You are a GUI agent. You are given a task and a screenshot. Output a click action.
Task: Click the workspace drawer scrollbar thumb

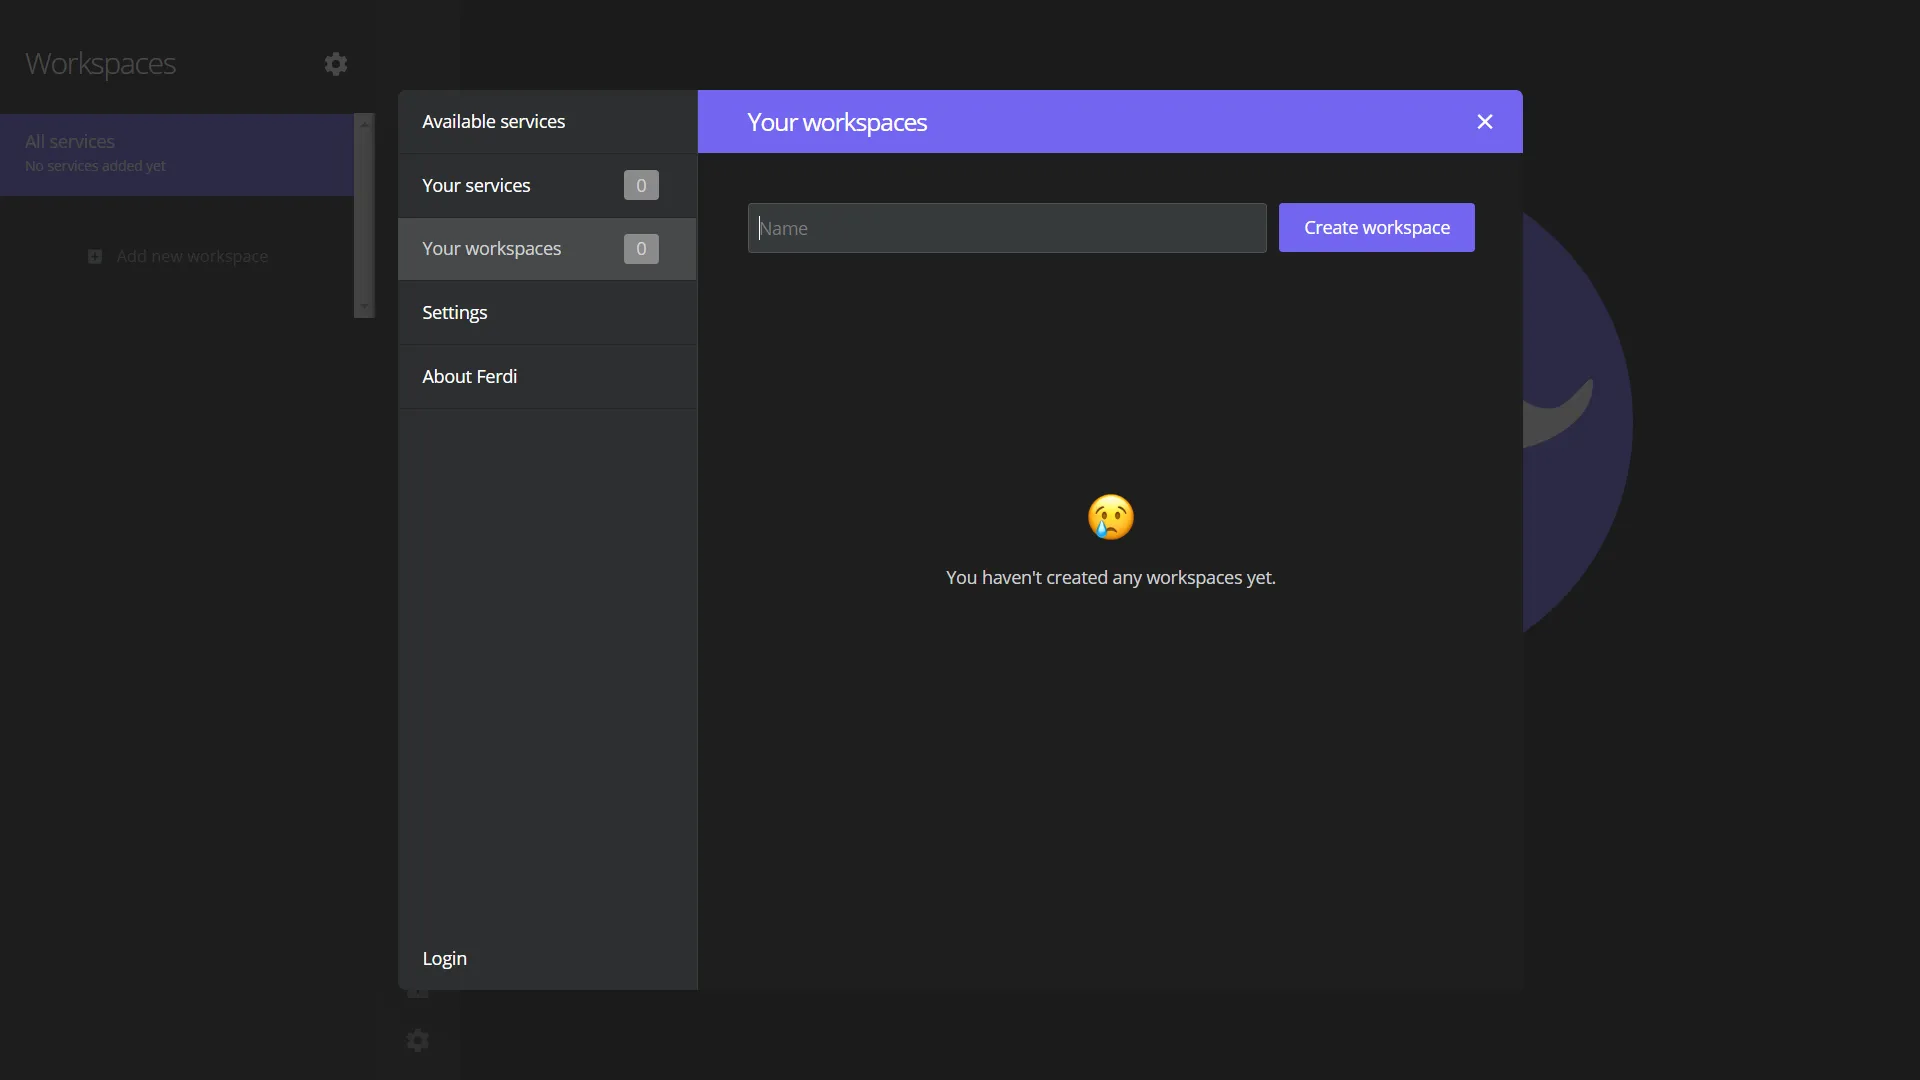tap(364, 215)
